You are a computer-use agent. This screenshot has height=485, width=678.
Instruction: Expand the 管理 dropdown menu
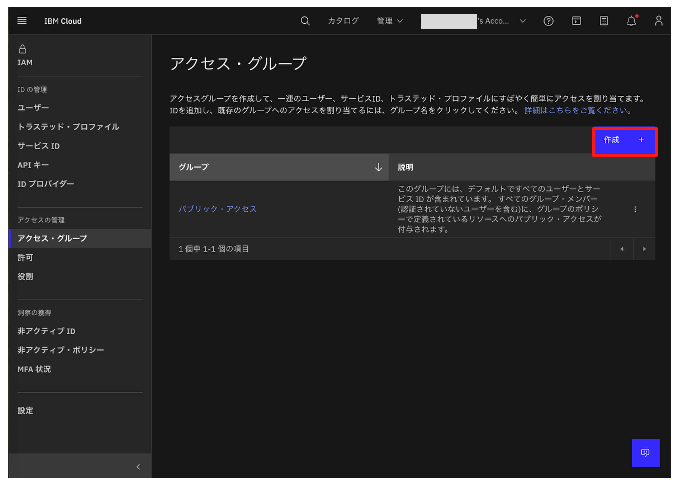pos(390,20)
